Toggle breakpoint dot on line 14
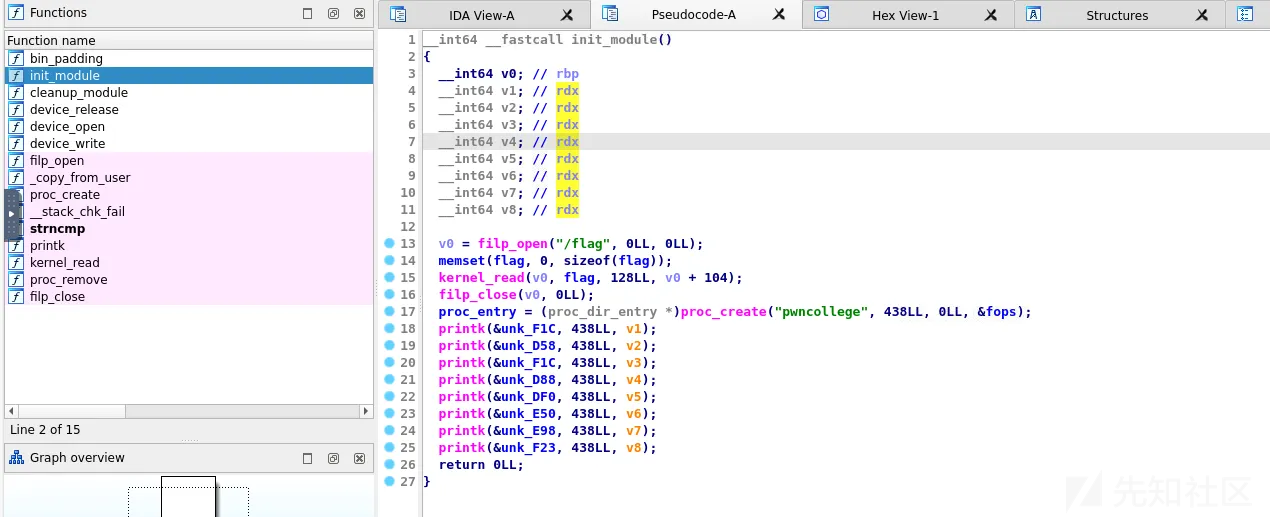 (389, 261)
